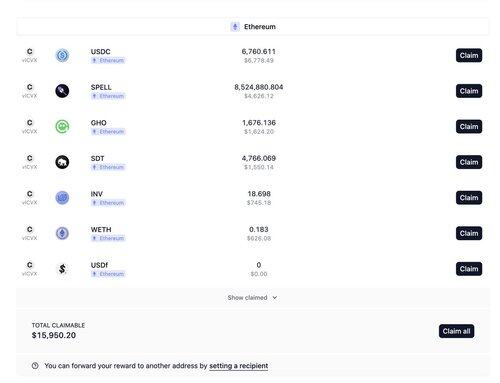Click the Ethereum tag under SDT

point(108,167)
